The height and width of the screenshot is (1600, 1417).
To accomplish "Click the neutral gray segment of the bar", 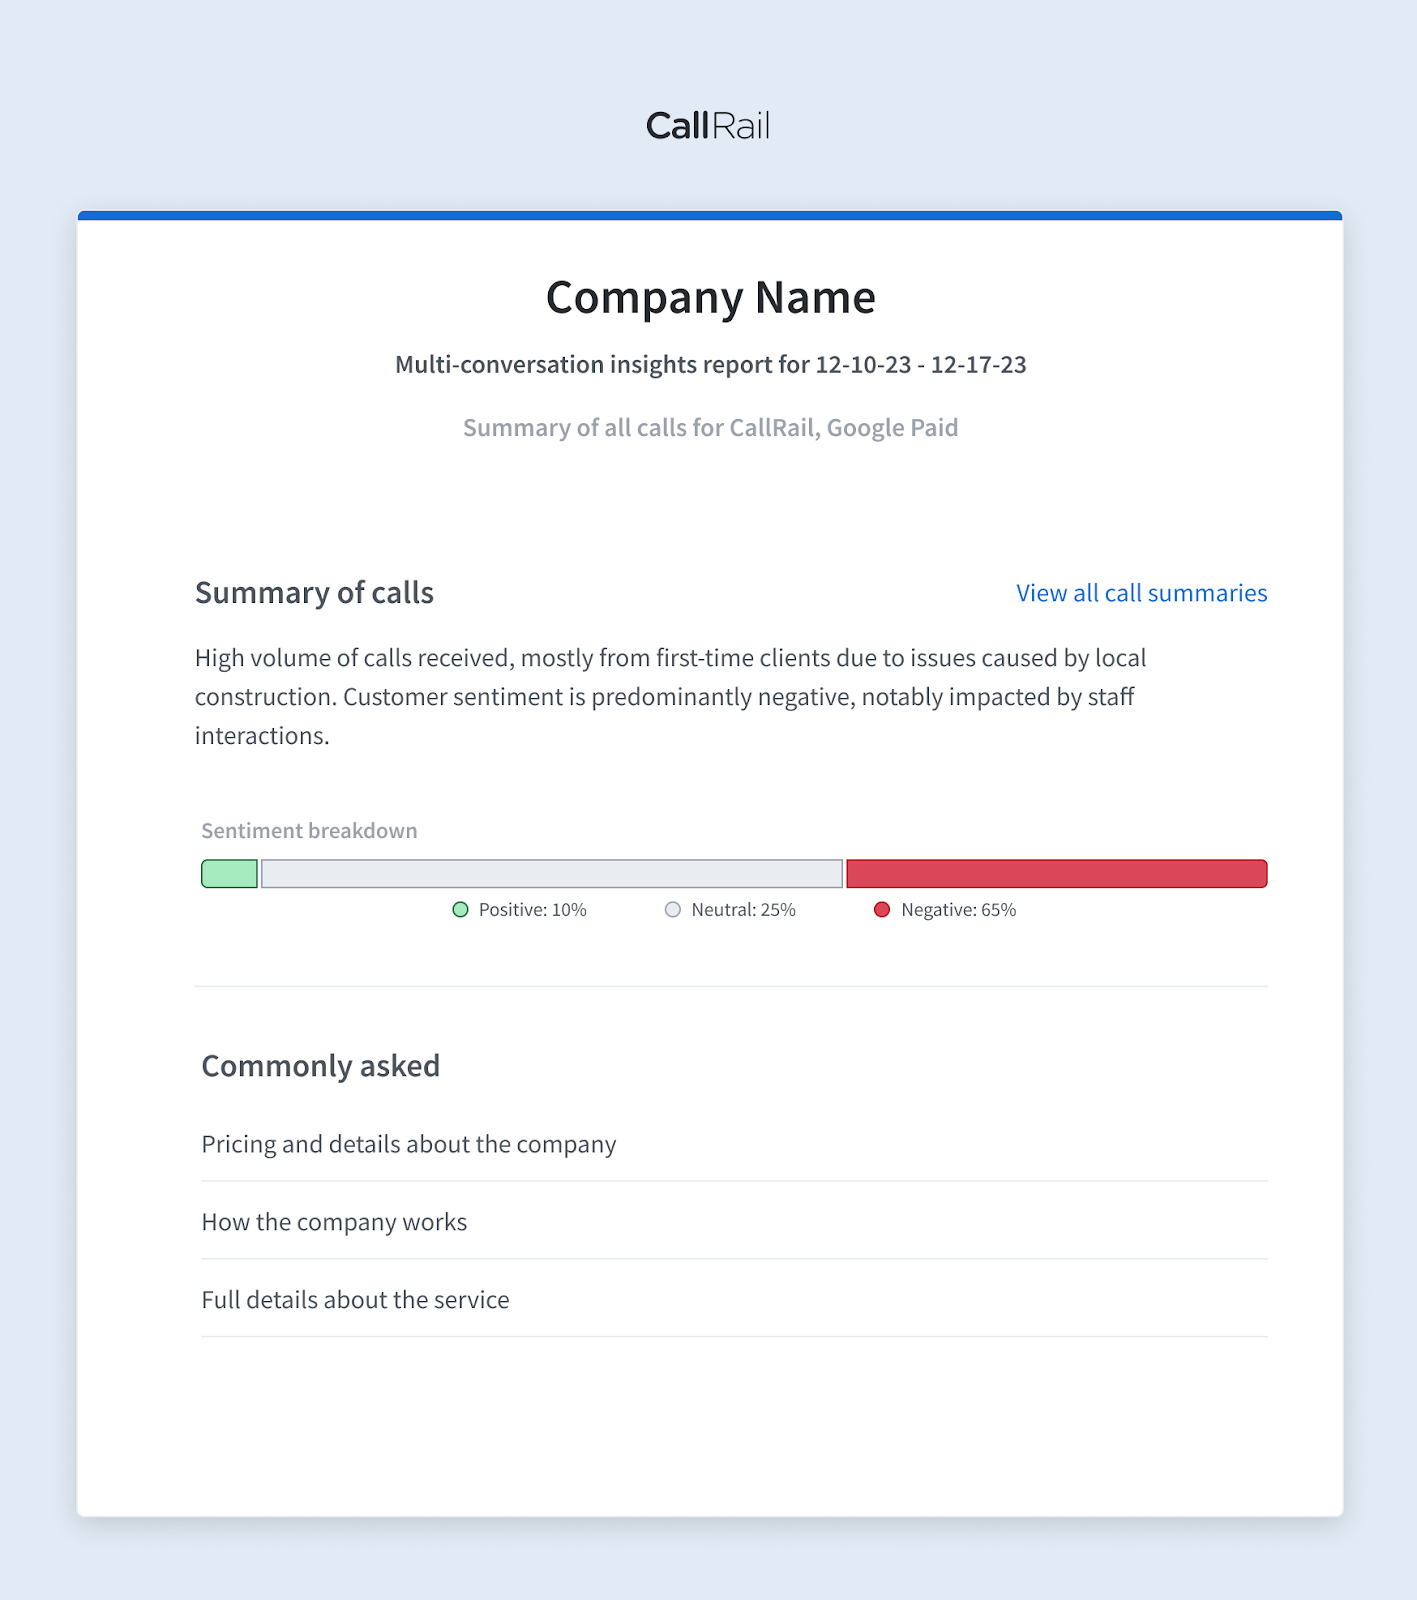I will (x=550, y=873).
